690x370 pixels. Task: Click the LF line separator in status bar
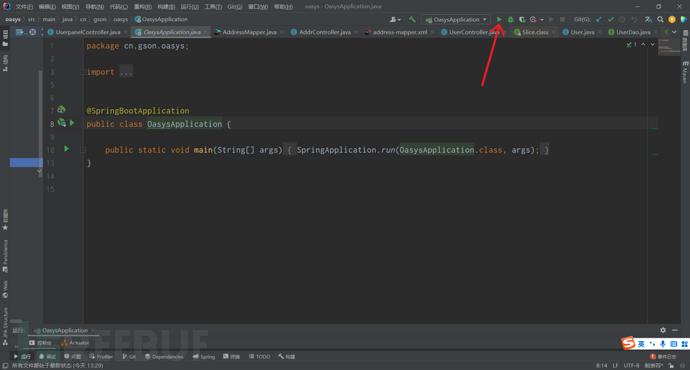coord(615,366)
